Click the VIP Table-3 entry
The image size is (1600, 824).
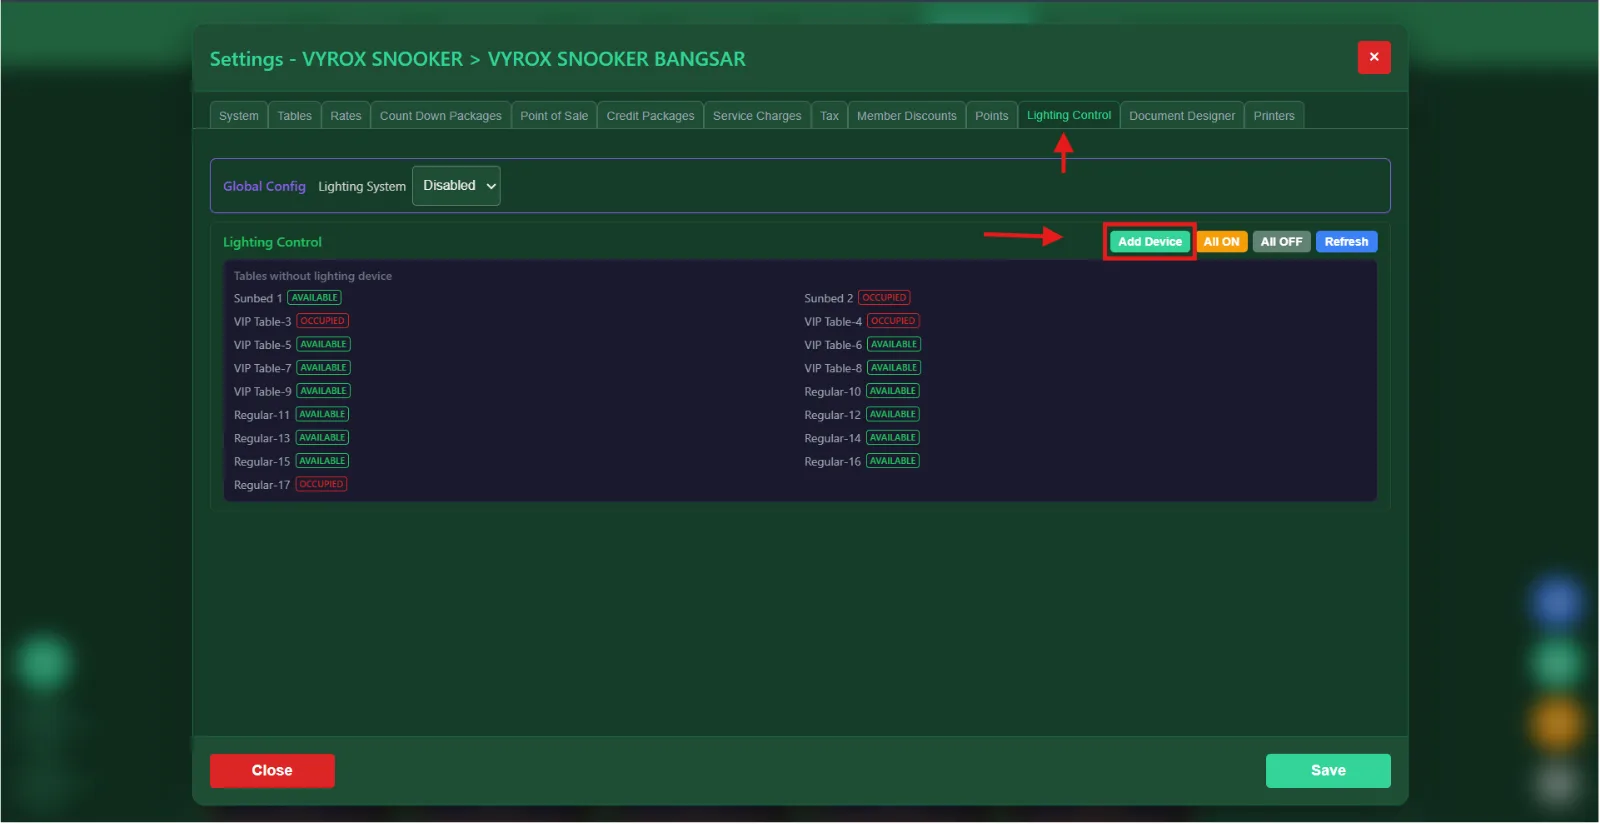pos(291,321)
